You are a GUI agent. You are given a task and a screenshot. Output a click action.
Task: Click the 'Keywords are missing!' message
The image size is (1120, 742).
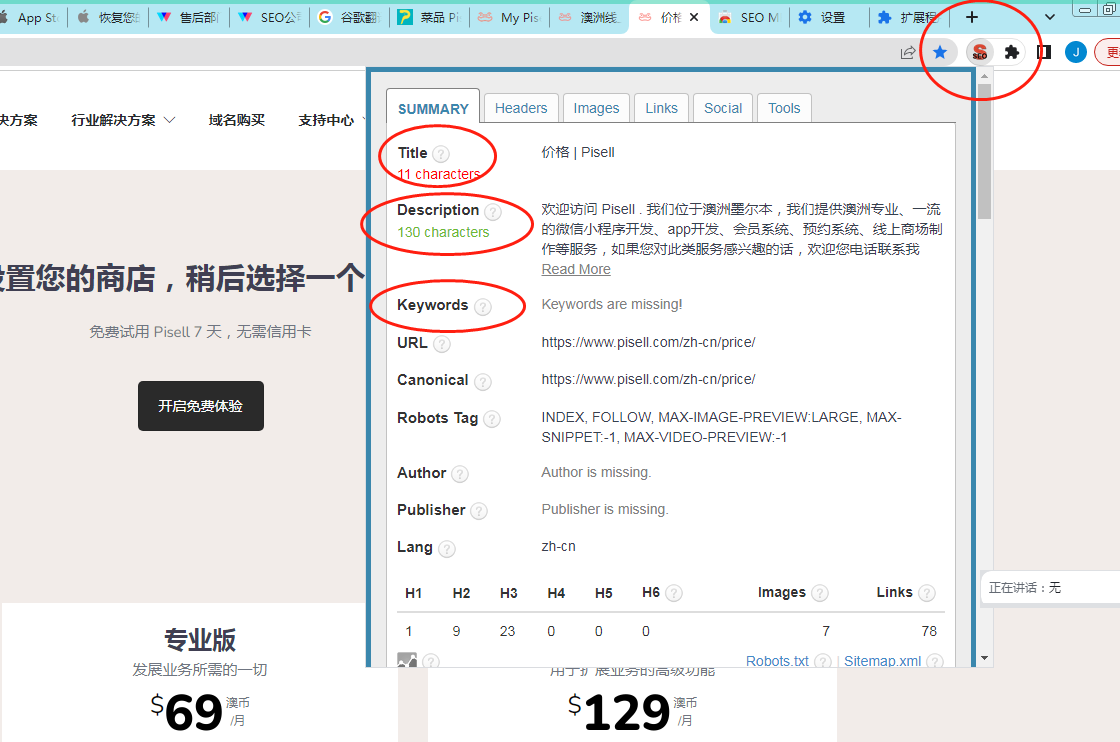611,304
